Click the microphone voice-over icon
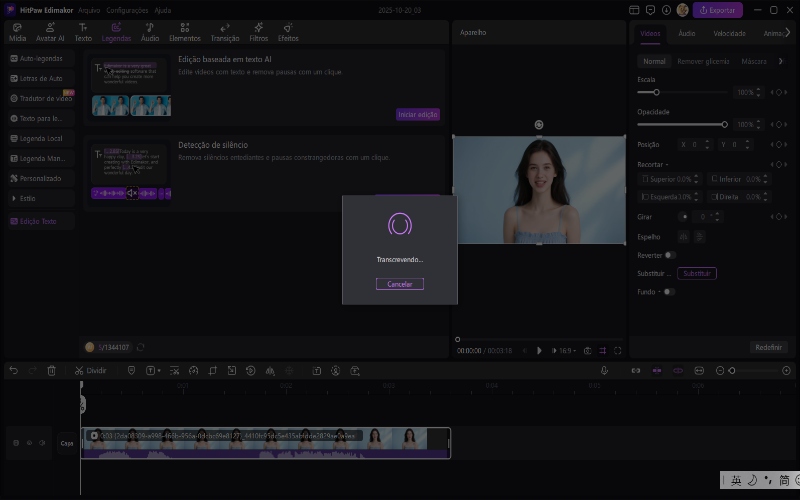Screen dimensions: 800x500 604,370
